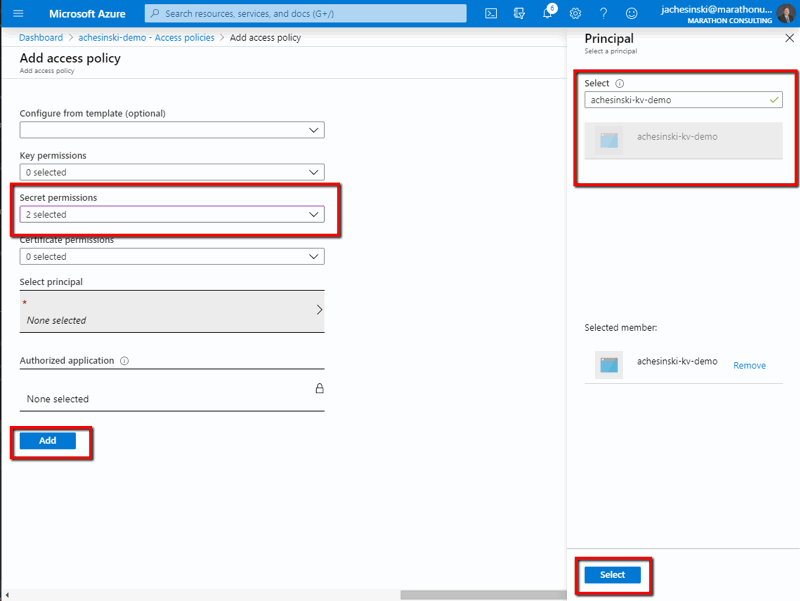Click the Remove link for selected member
This screenshot has height=601, width=800.
749,366
